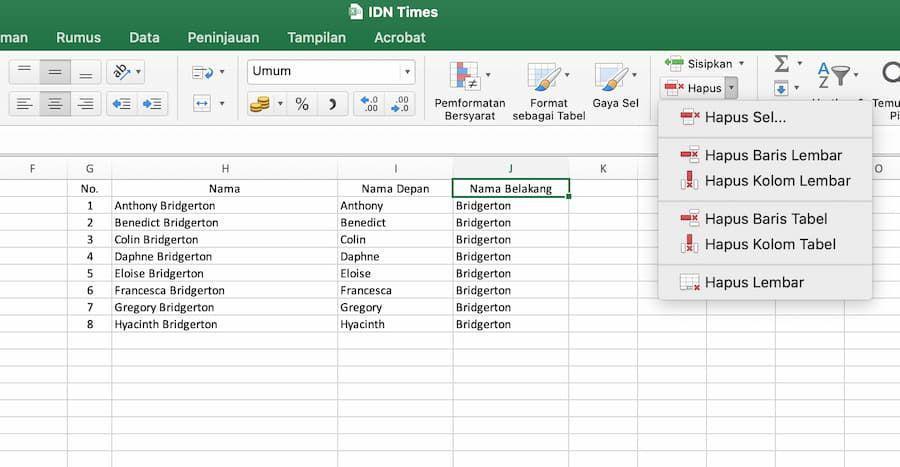
Task: Align cell text right
Action: point(86,104)
